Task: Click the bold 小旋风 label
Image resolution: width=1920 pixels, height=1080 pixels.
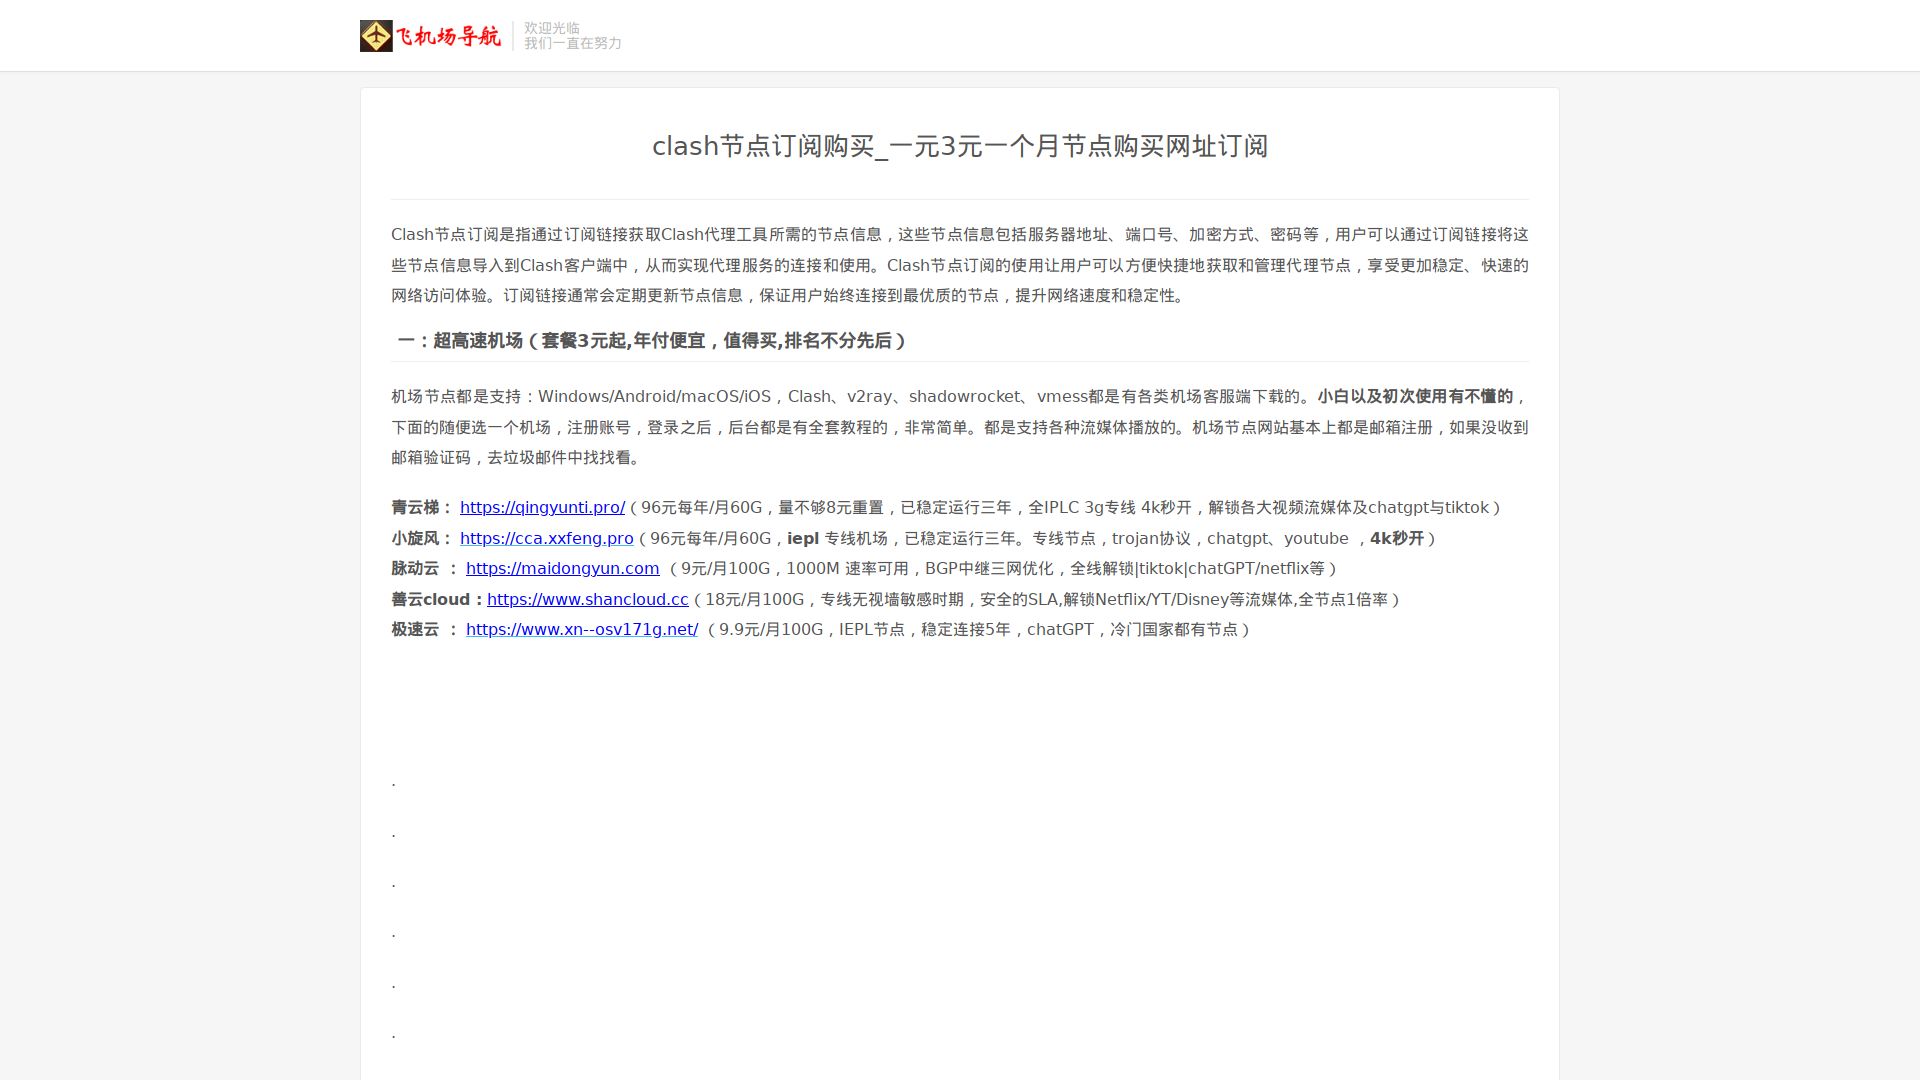Action: click(x=415, y=539)
